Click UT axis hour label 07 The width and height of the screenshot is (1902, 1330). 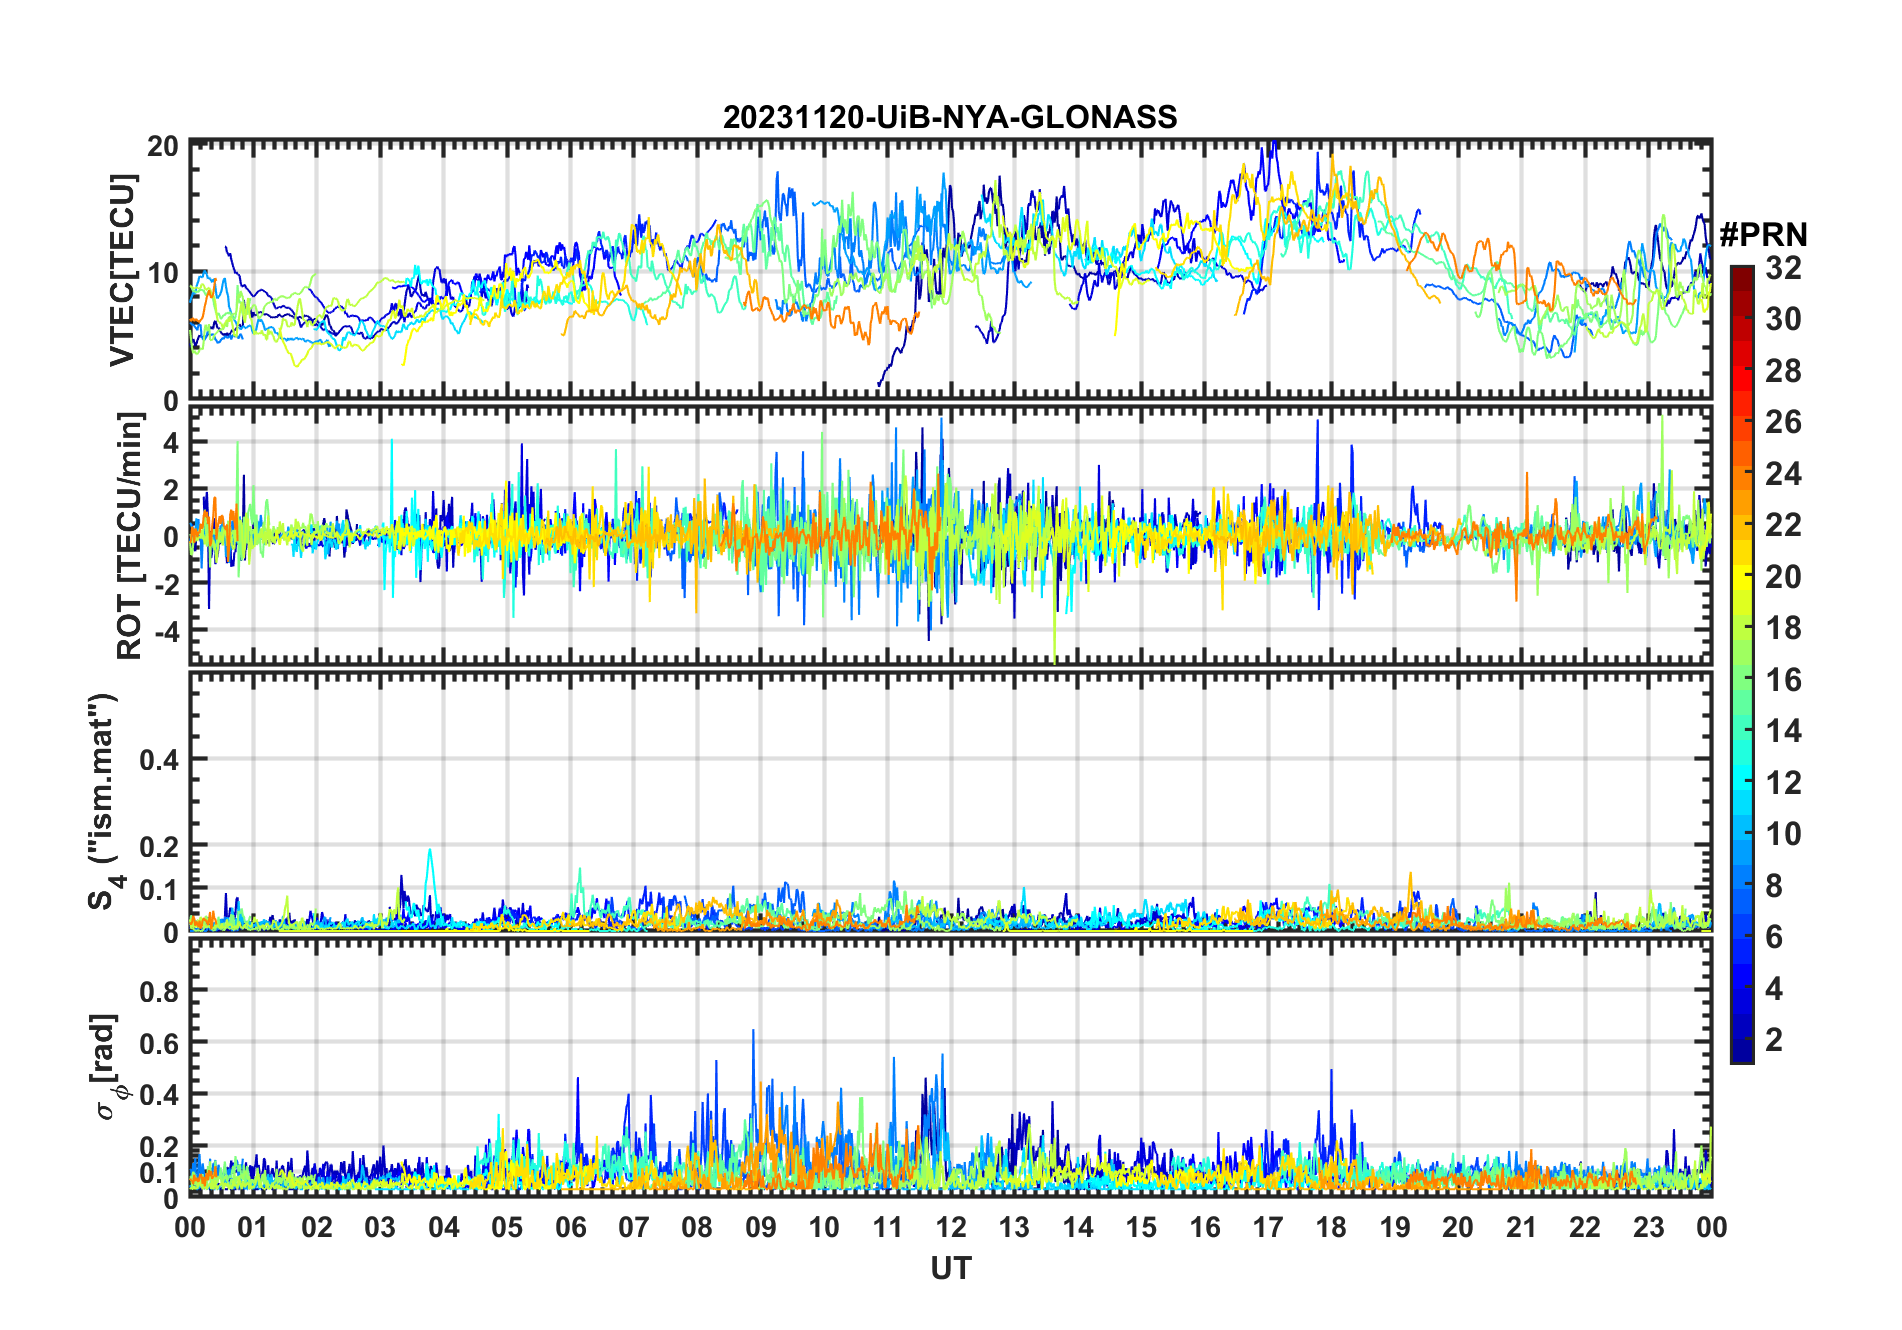(x=634, y=1228)
